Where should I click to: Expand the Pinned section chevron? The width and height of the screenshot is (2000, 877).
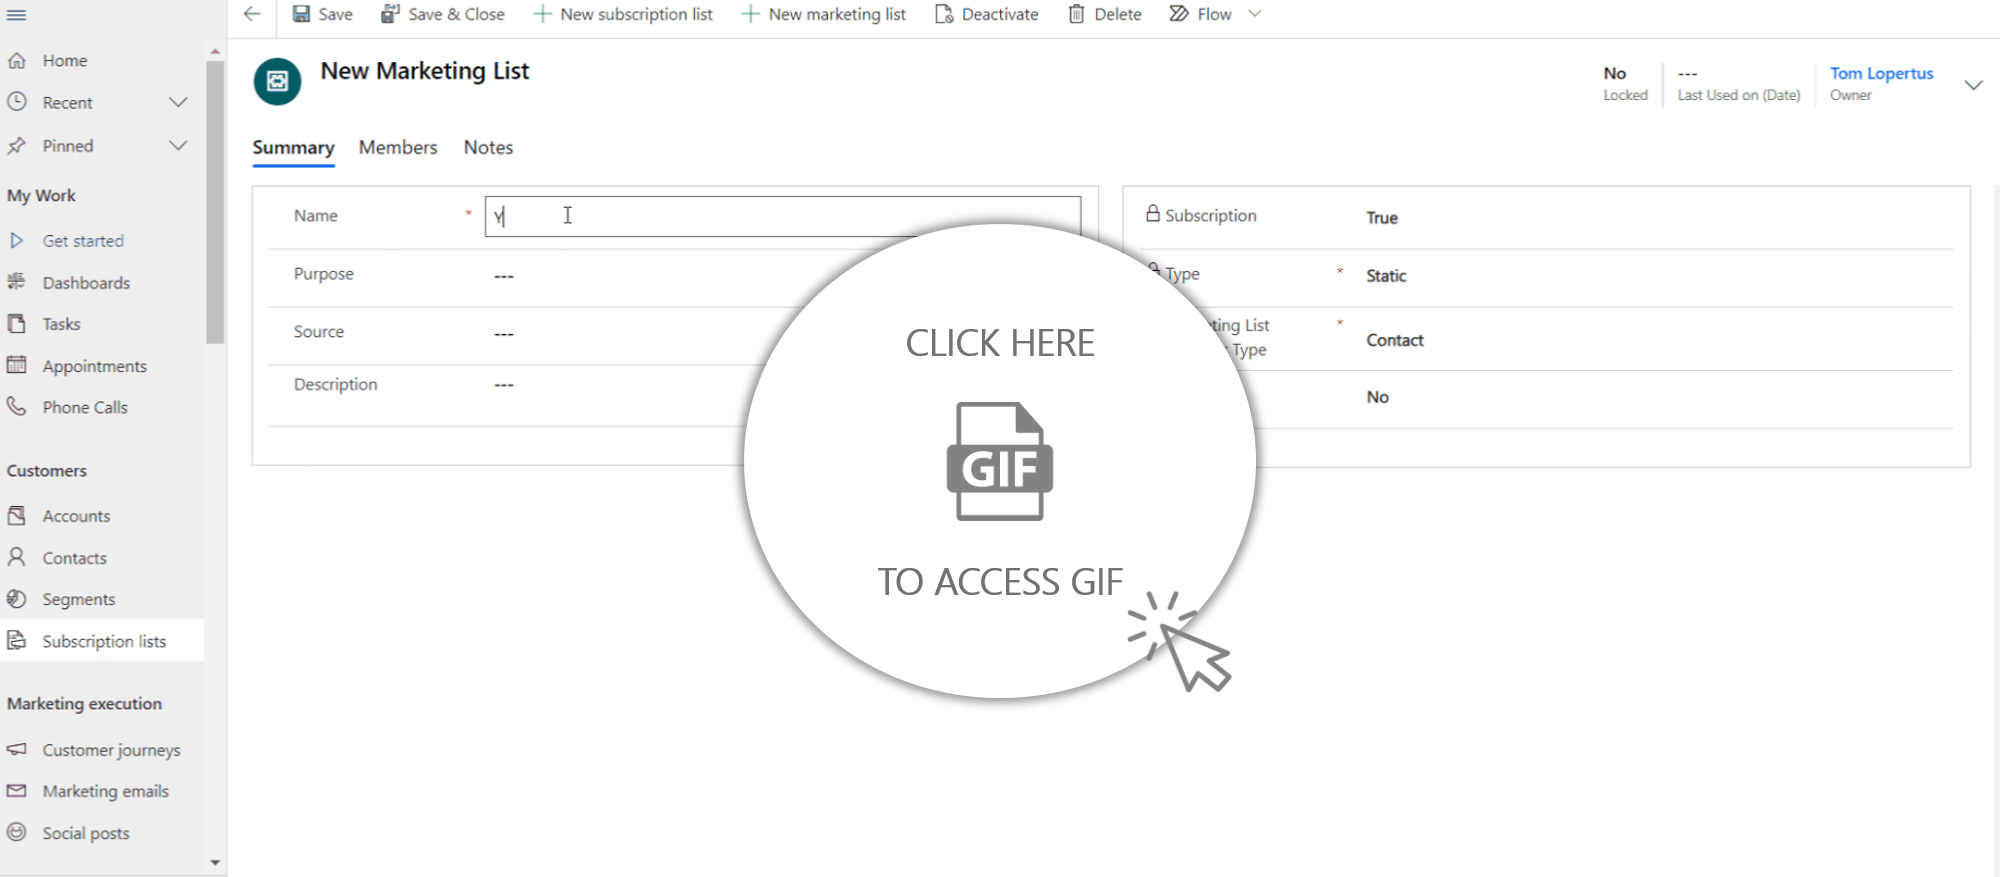pyautogui.click(x=178, y=146)
